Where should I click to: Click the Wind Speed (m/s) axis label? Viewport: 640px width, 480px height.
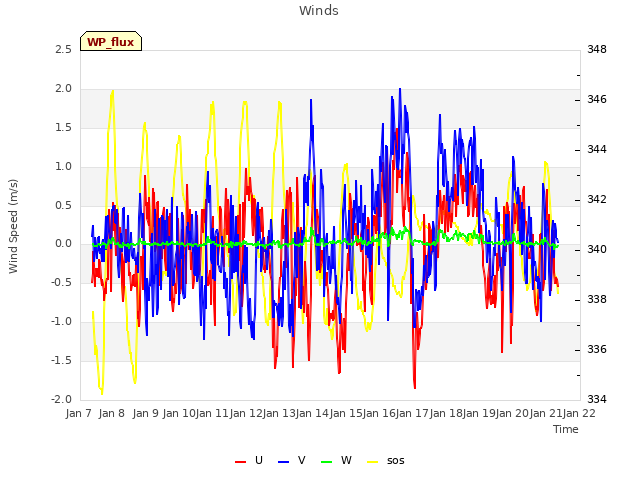(x=13, y=226)
